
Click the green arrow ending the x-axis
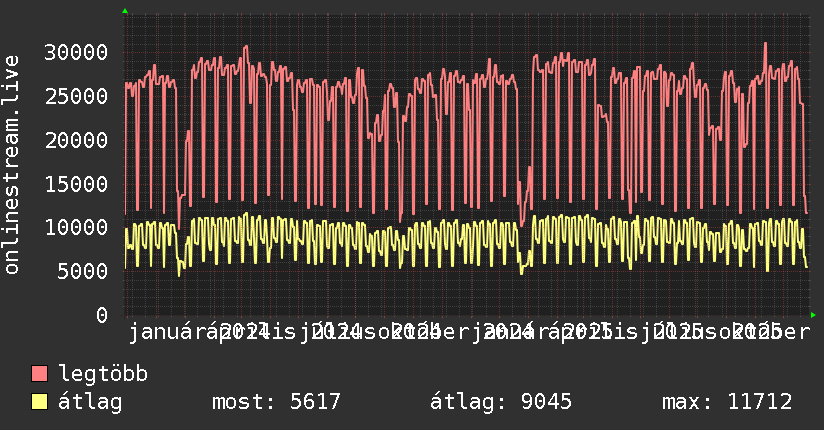click(x=814, y=315)
